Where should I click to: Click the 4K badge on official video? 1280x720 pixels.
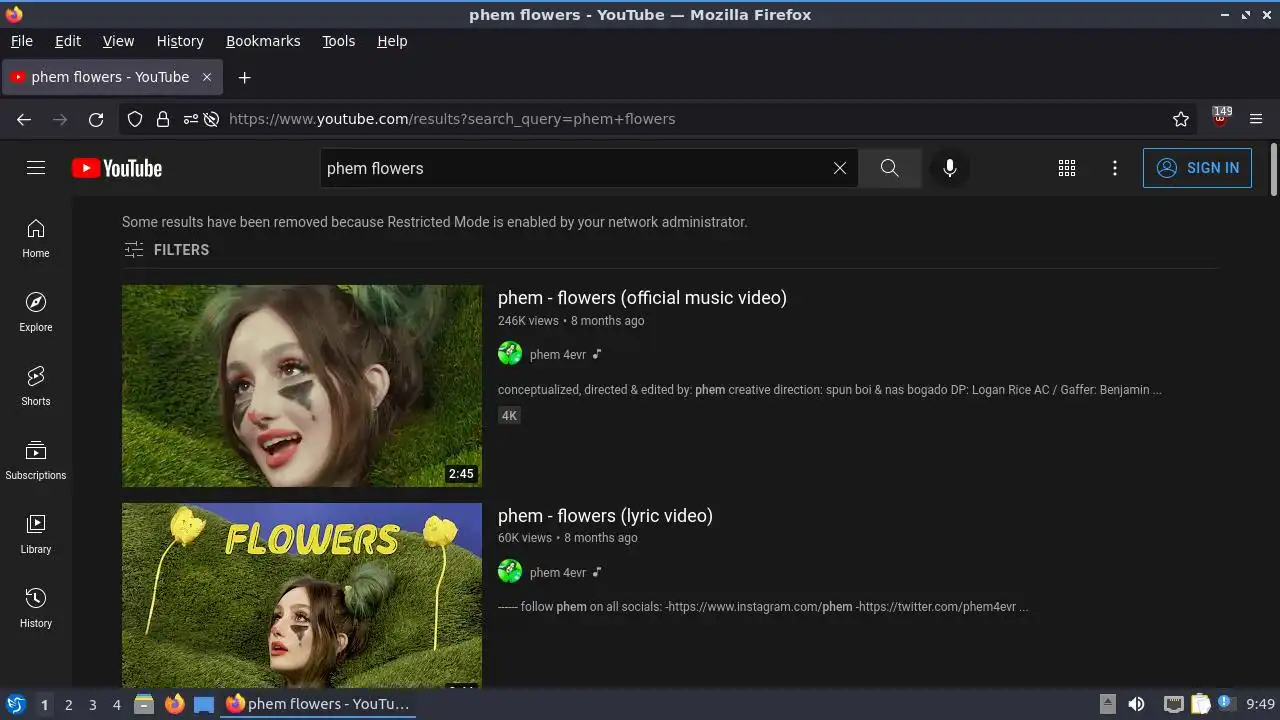pyautogui.click(x=509, y=415)
